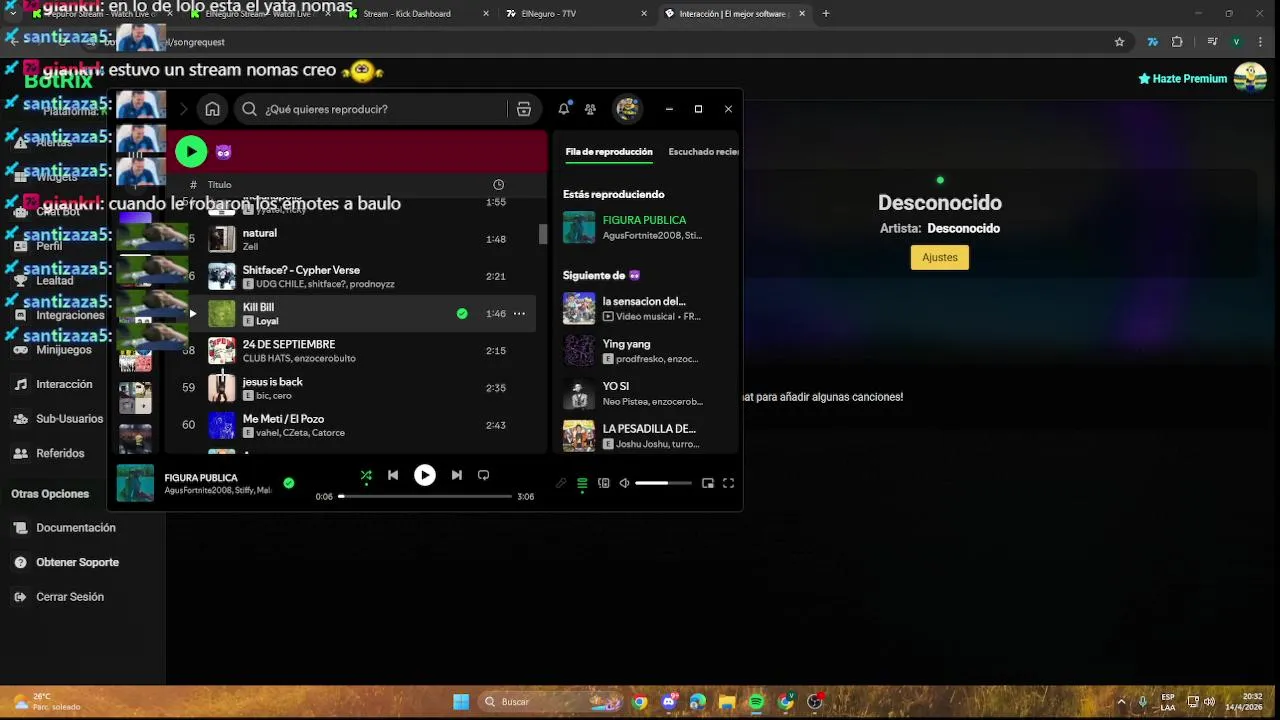Open Spotify Browse icon in search bar
This screenshot has width=1280, height=720.
pos(524,109)
